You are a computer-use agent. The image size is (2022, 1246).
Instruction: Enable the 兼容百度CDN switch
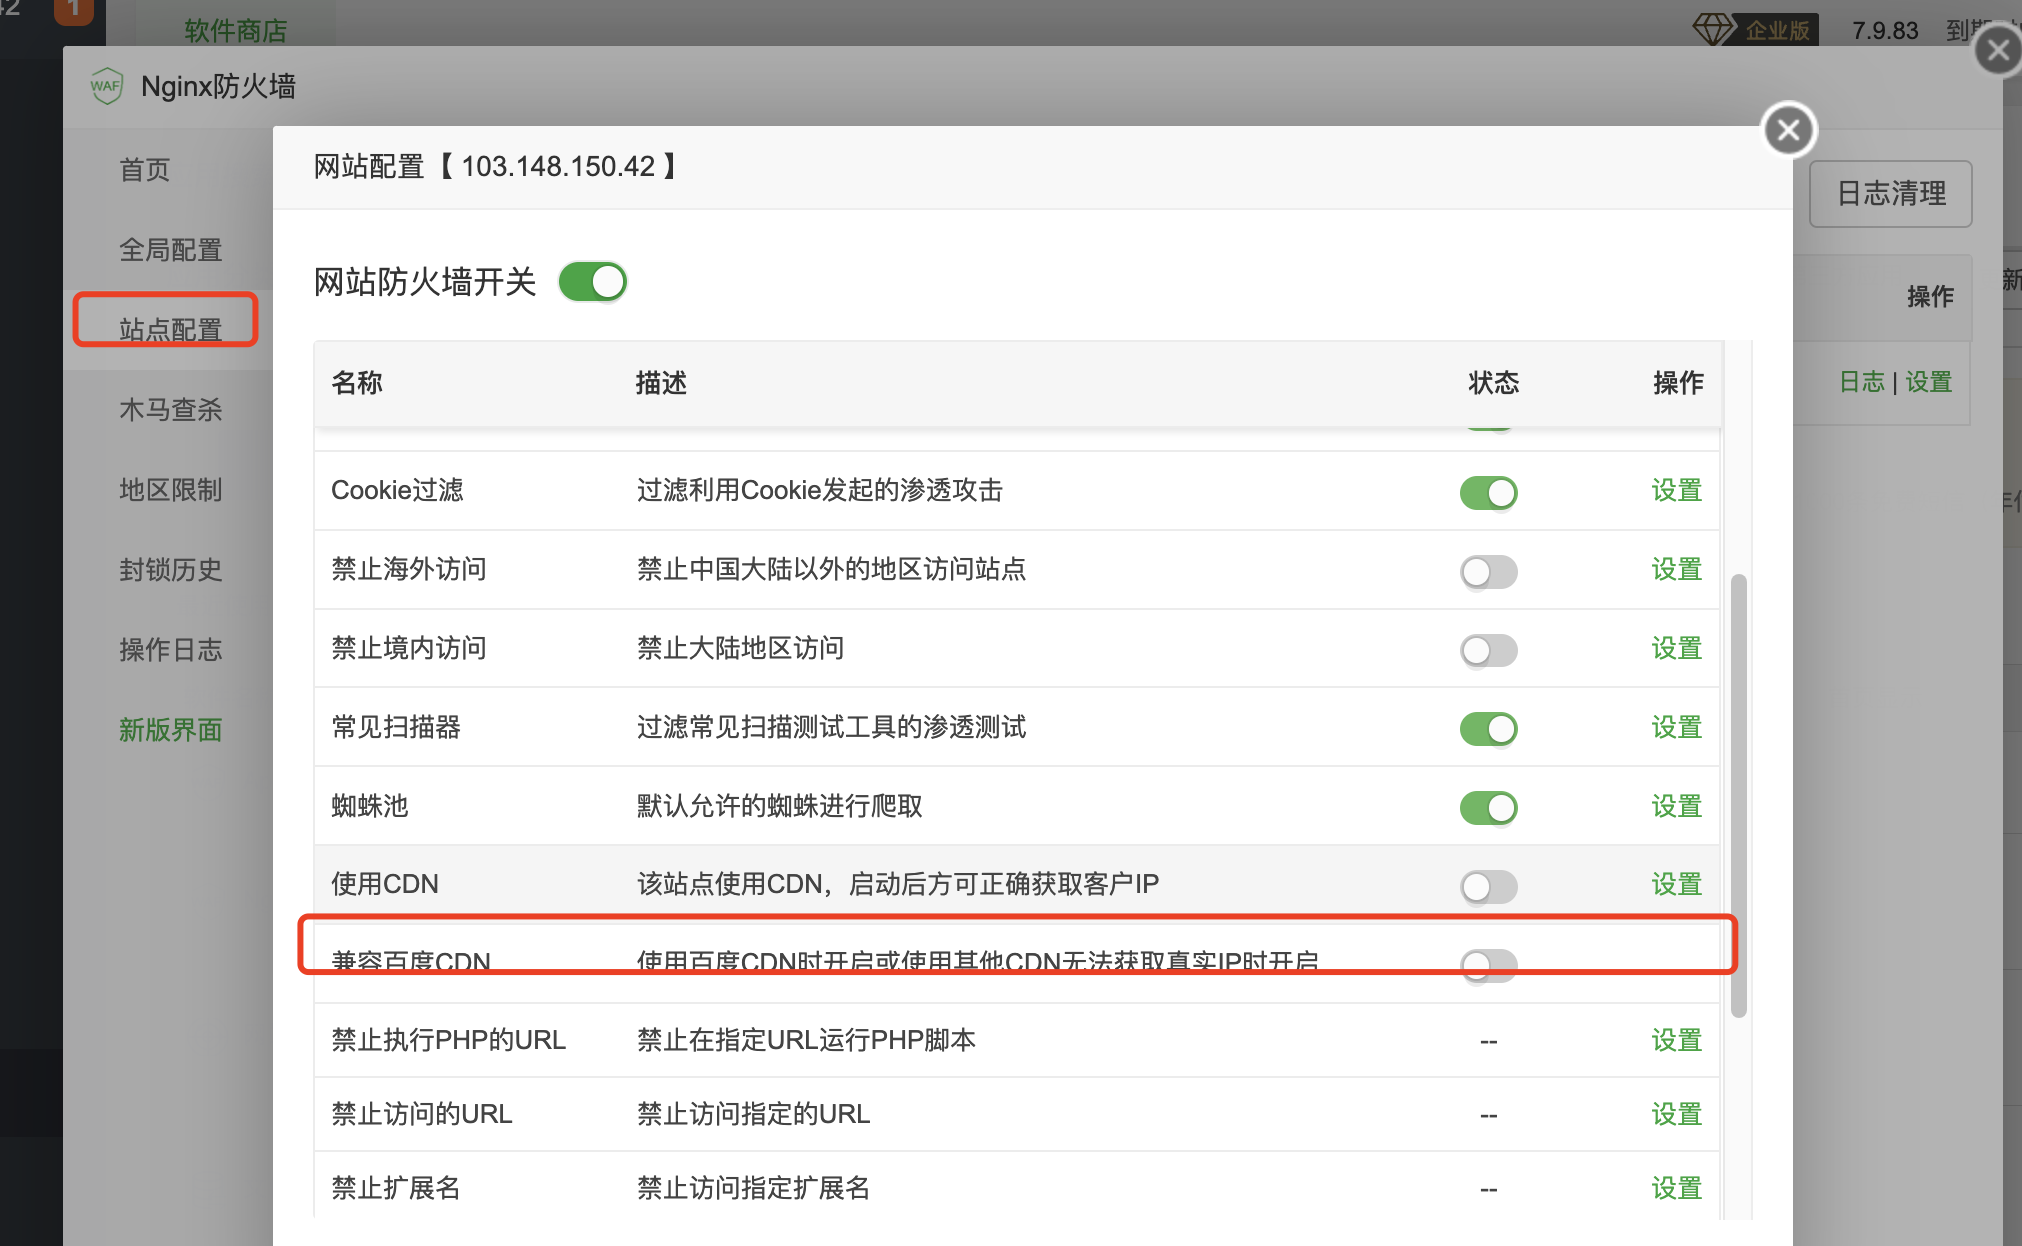(1488, 965)
